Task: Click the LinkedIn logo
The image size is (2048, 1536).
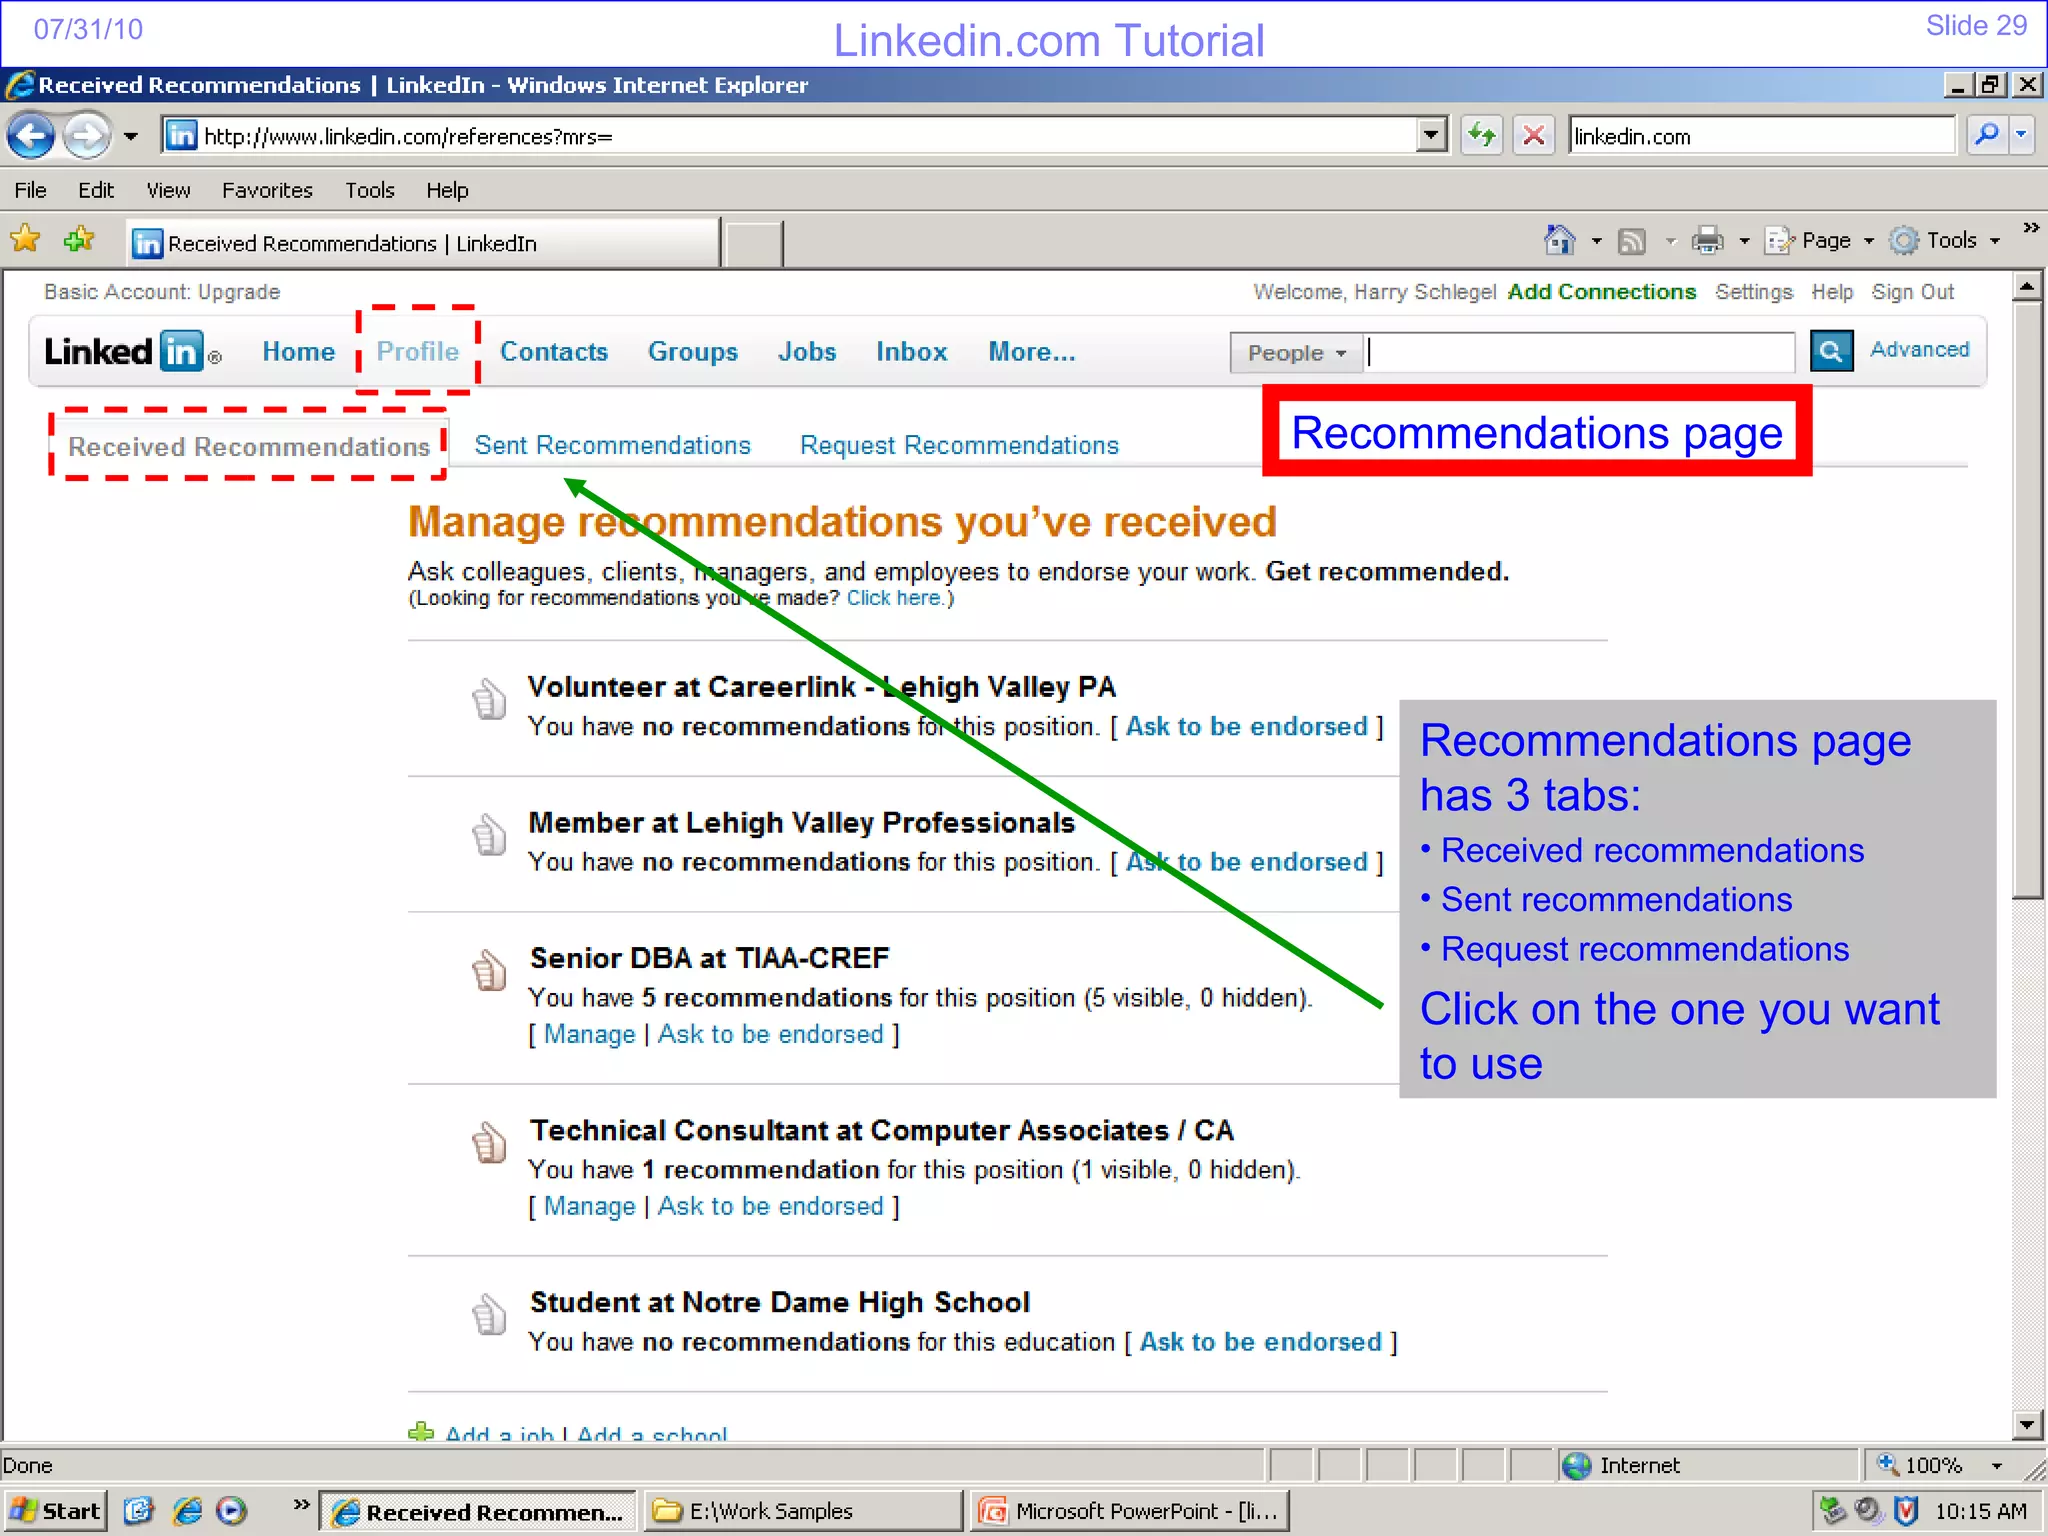Action: coord(132,351)
